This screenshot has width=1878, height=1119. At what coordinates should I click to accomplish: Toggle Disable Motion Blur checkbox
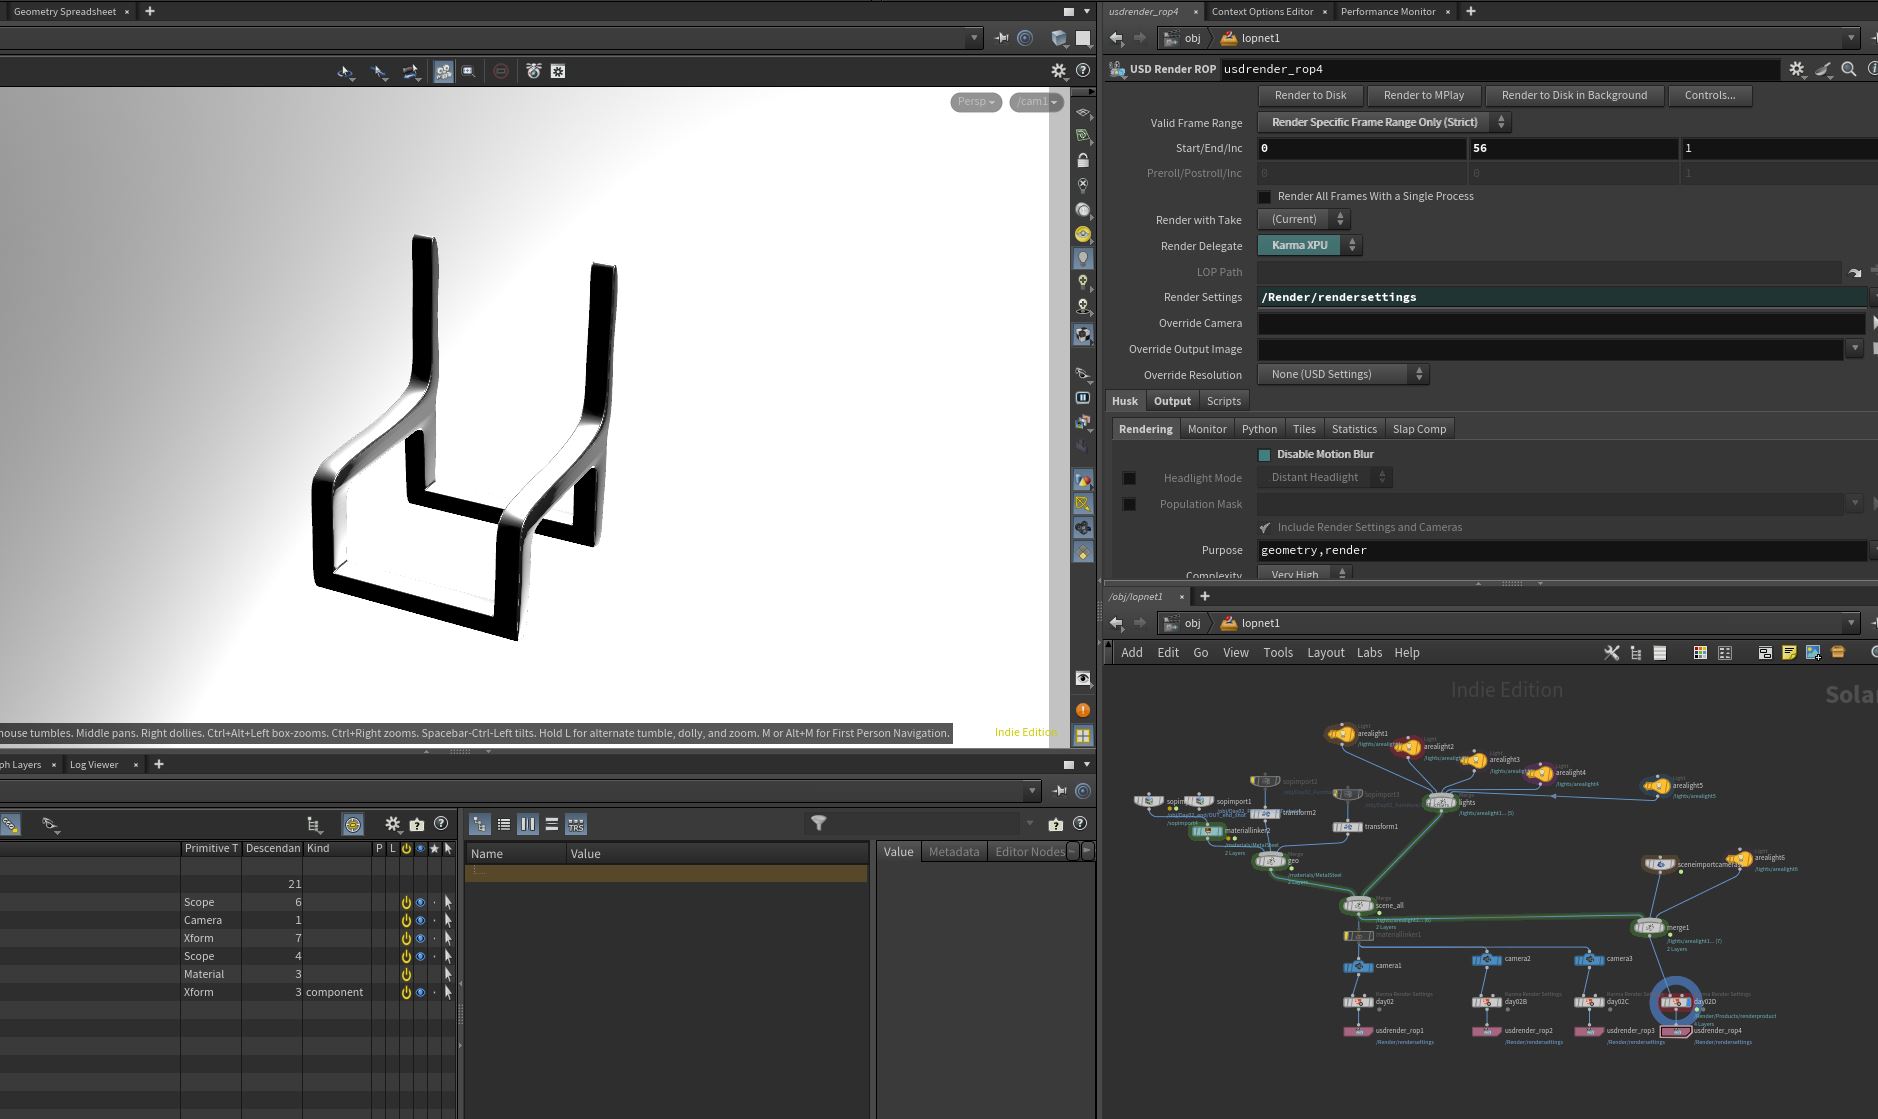coord(1265,455)
